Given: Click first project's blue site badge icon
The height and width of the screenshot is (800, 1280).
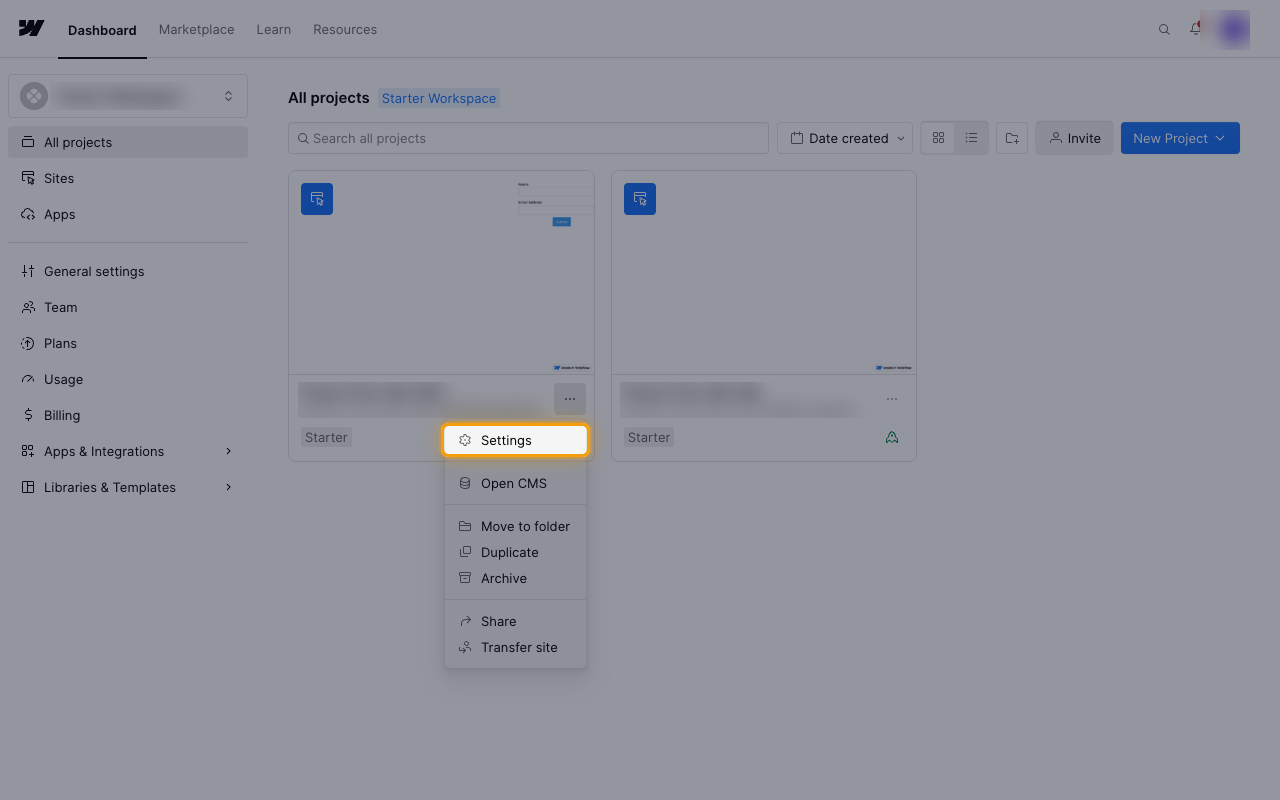Looking at the screenshot, I should tap(317, 198).
